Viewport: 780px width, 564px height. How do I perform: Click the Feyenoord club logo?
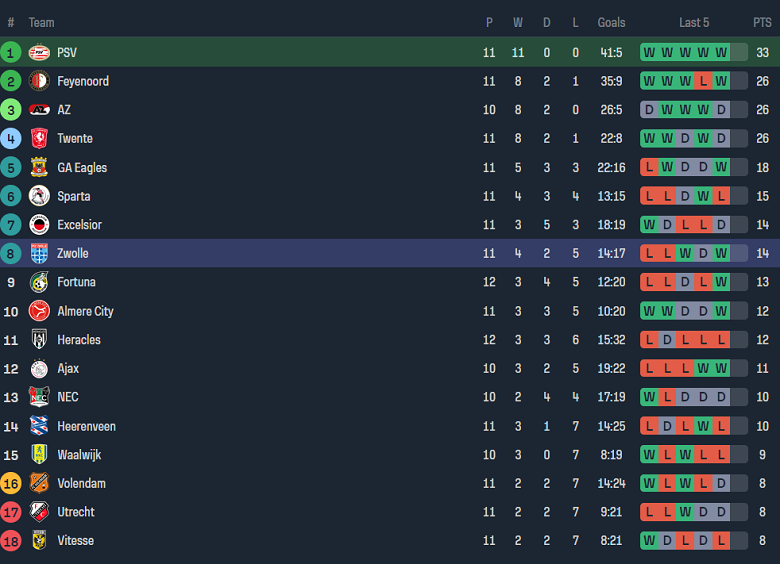[x=39, y=81]
